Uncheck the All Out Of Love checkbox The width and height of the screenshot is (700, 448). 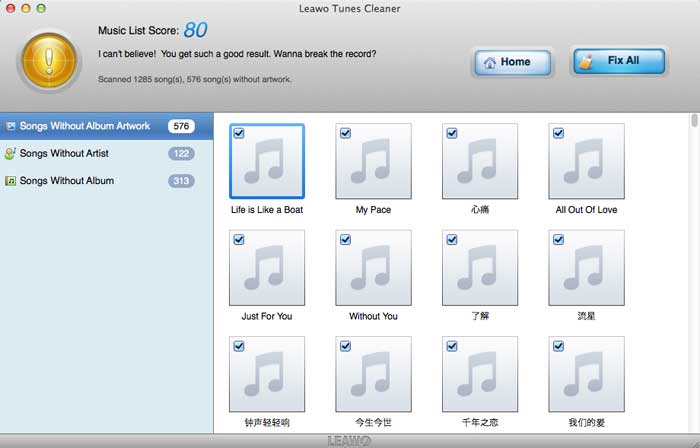[558, 133]
